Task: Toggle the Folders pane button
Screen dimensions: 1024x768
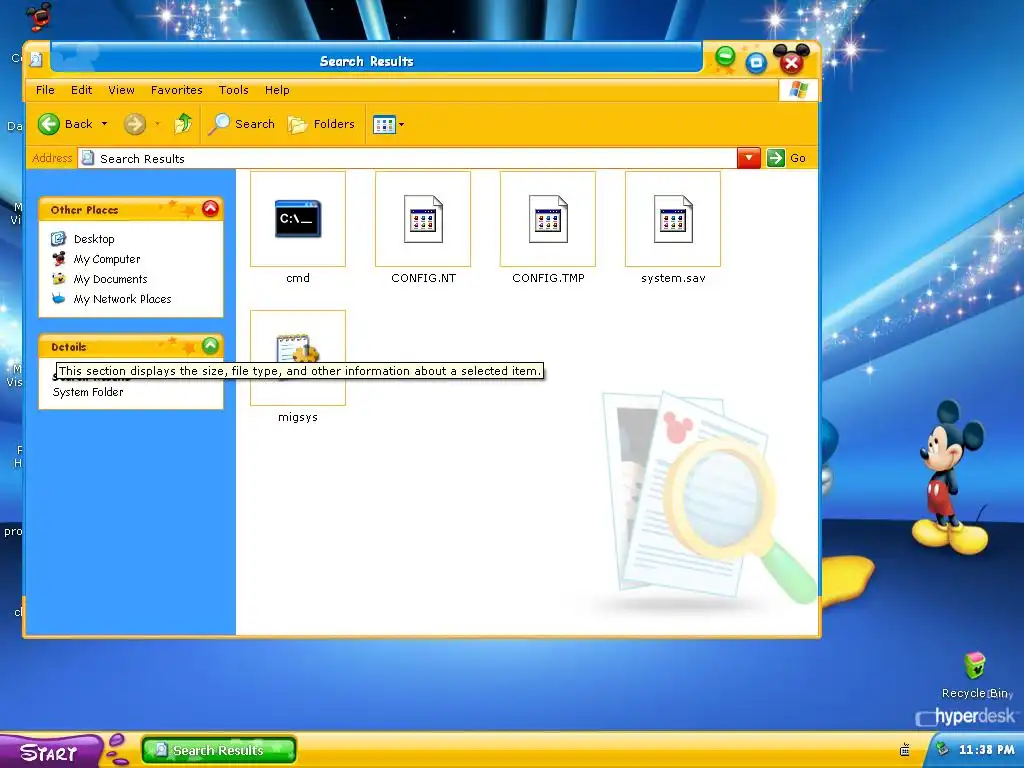Action: click(321, 124)
